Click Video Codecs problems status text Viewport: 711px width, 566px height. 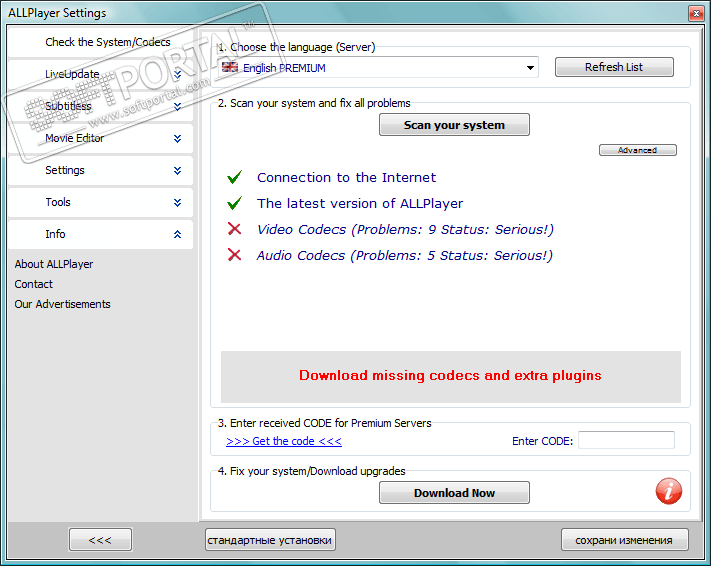click(x=405, y=229)
